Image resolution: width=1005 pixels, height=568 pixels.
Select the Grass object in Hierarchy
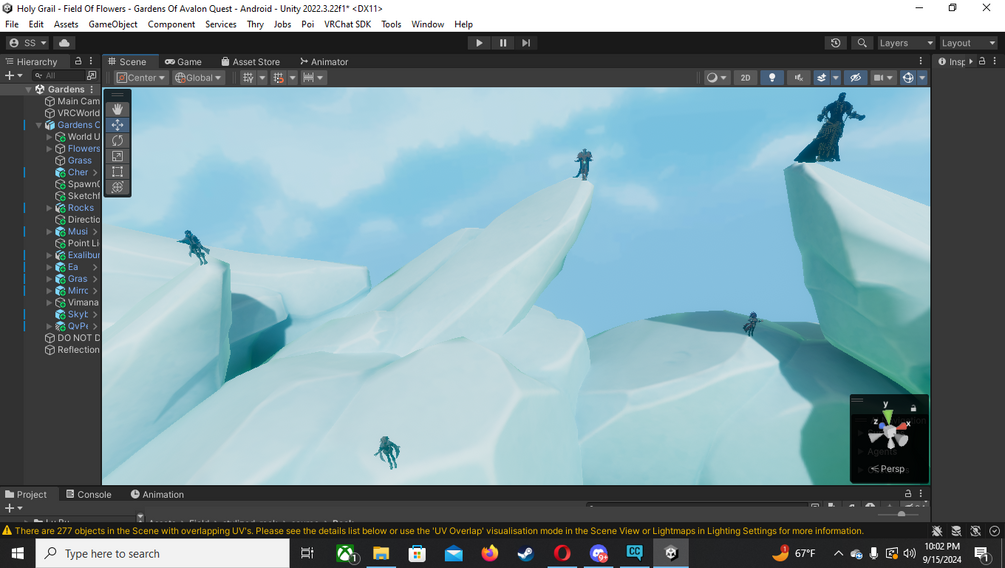click(79, 160)
